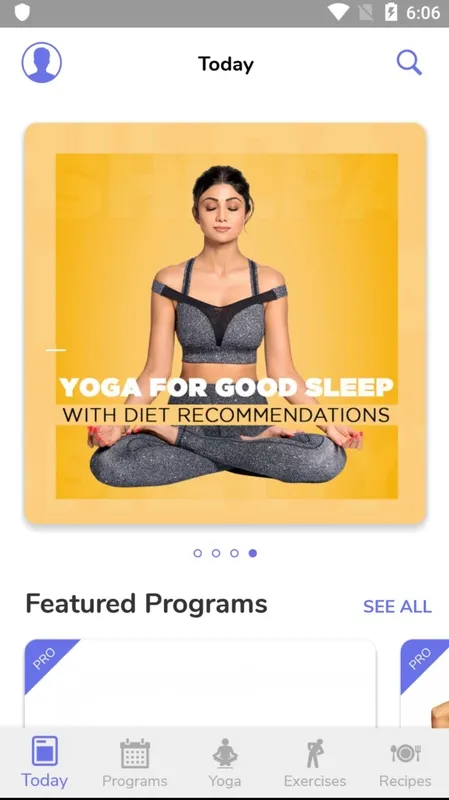449x800 pixels.
Task: Open the first PRO featured program card
Action: tap(201, 683)
